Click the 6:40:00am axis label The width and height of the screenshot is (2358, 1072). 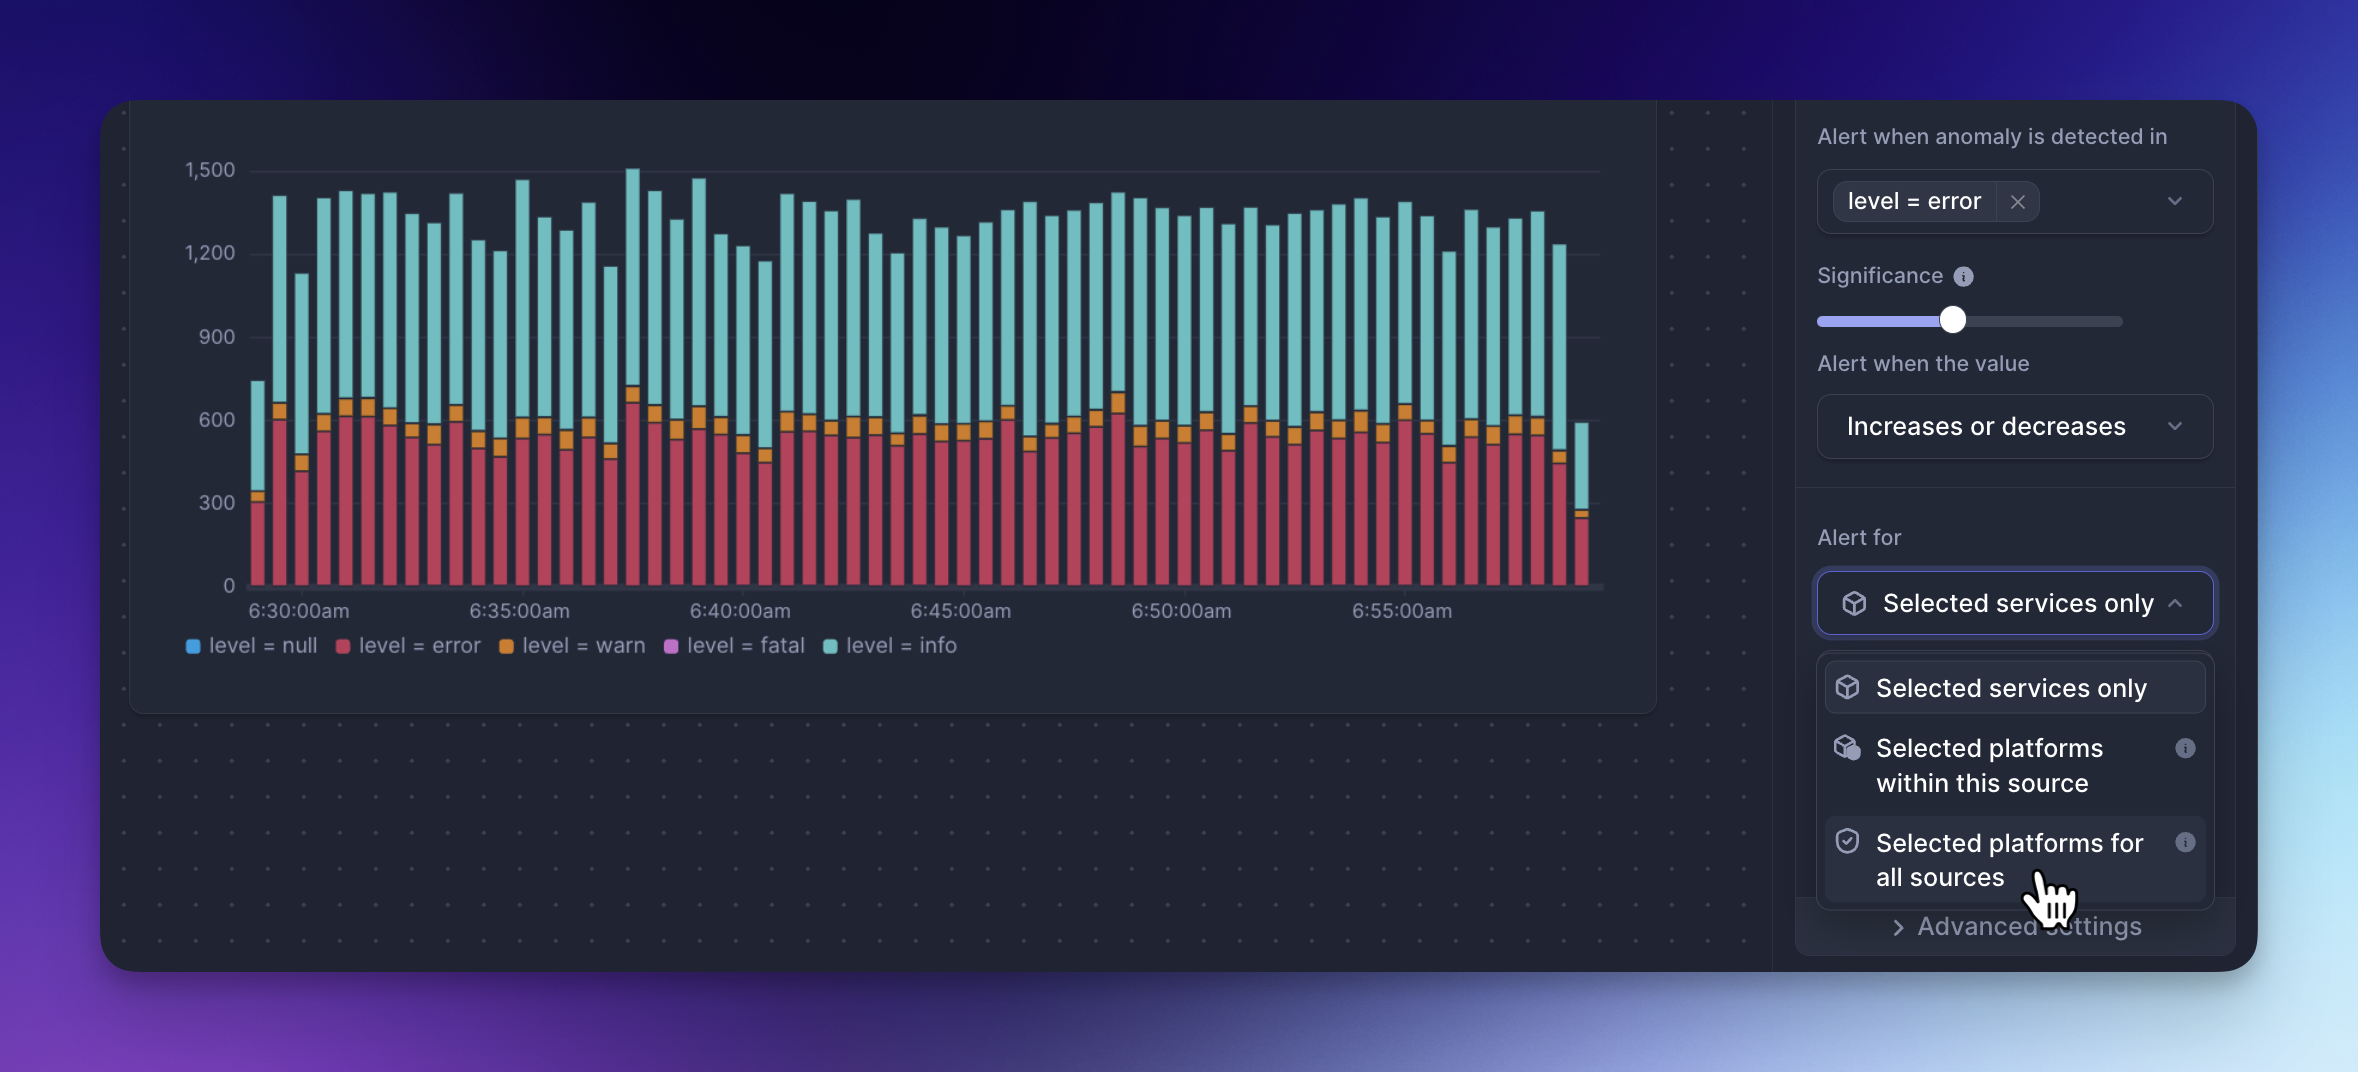coord(740,611)
